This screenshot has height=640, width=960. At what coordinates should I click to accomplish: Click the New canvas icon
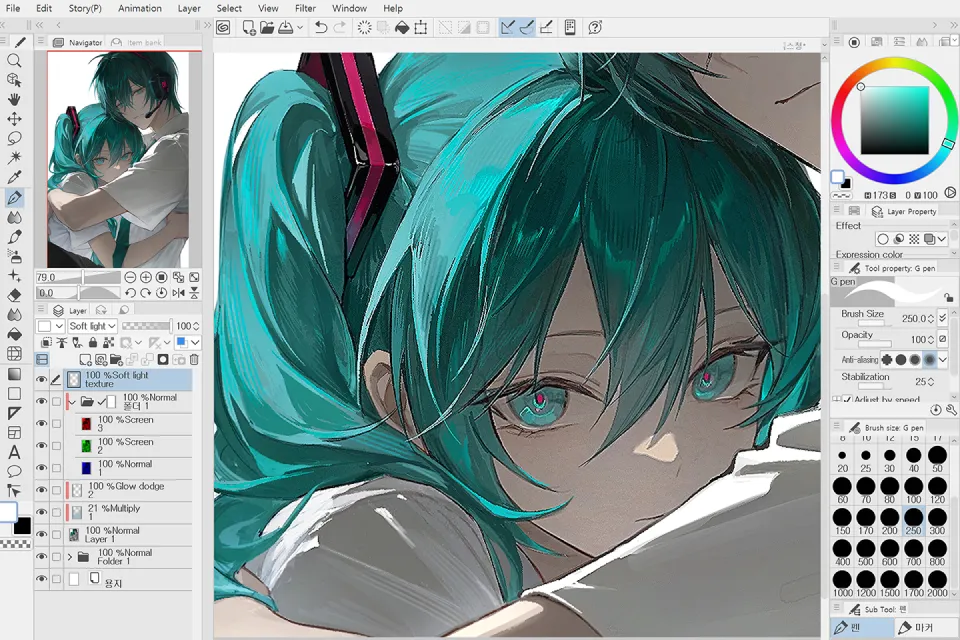[x=249, y=27]
